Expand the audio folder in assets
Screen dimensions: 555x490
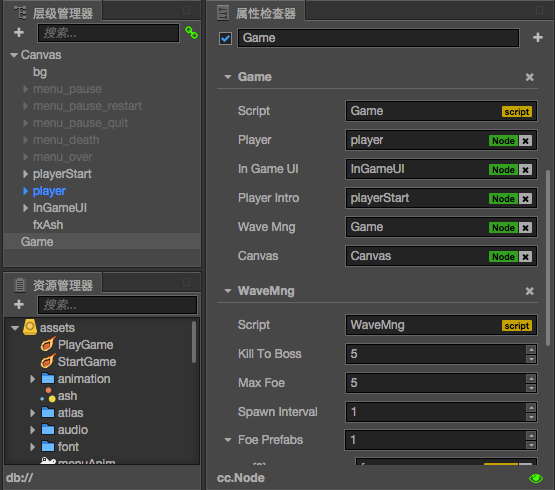pyautogui.click(x=33, y=430)
